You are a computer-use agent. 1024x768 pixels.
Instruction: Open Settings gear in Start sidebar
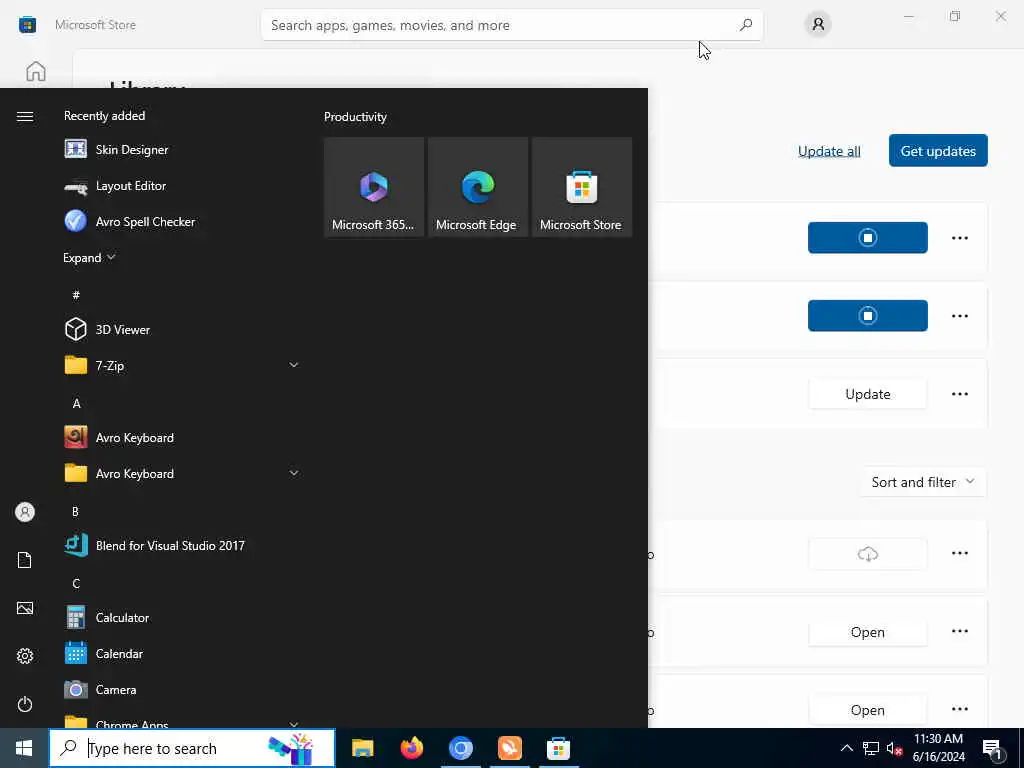(x=25, y=656)
